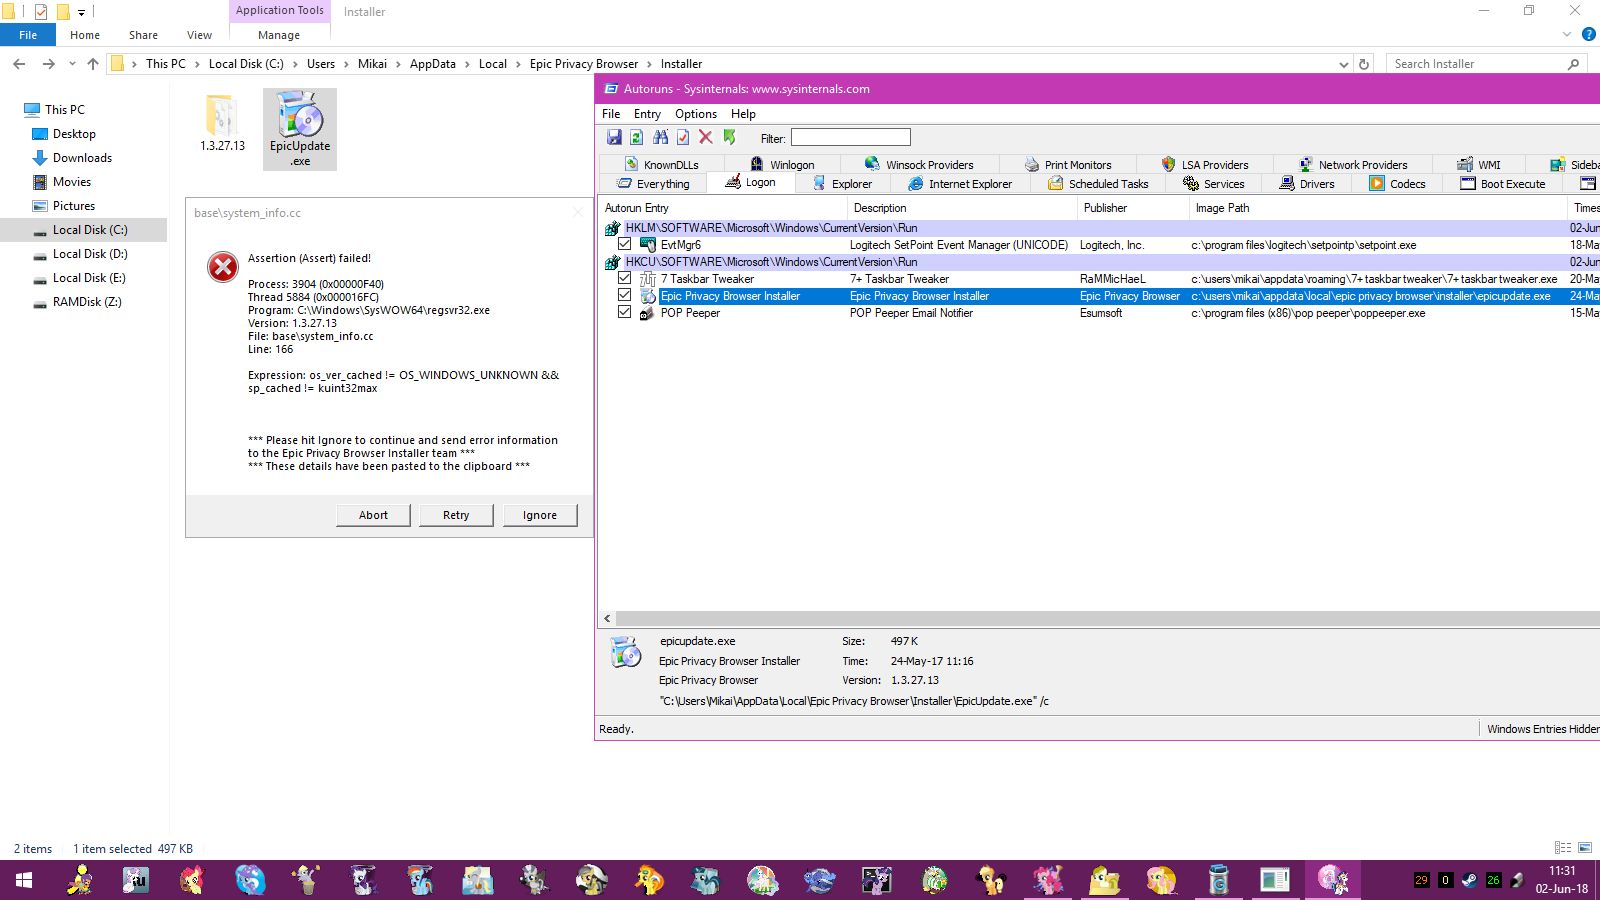
Task: Click the Properties icon in Explorer title bar
Action: pyautogui.click(x=41, y=12)
